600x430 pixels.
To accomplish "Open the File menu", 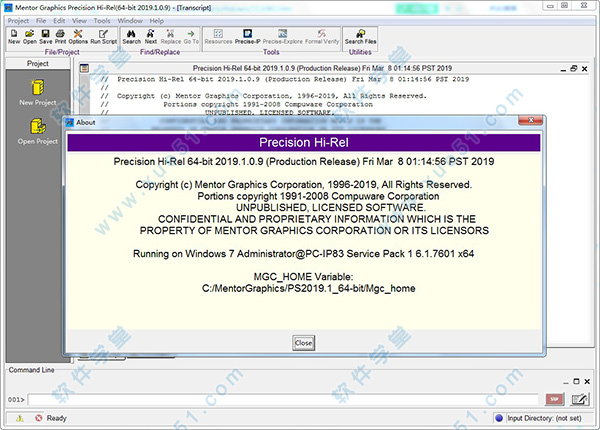I will 41,21.
